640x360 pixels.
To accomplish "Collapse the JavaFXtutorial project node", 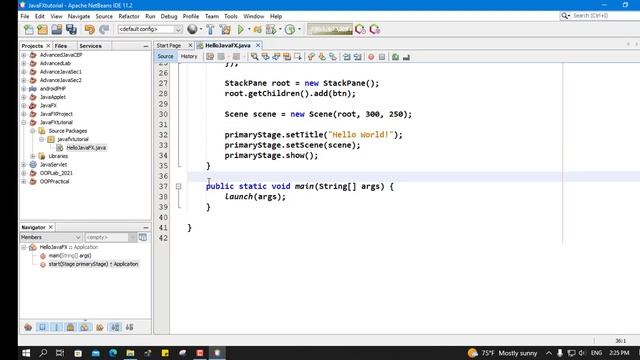I will [x=24, y=122].
